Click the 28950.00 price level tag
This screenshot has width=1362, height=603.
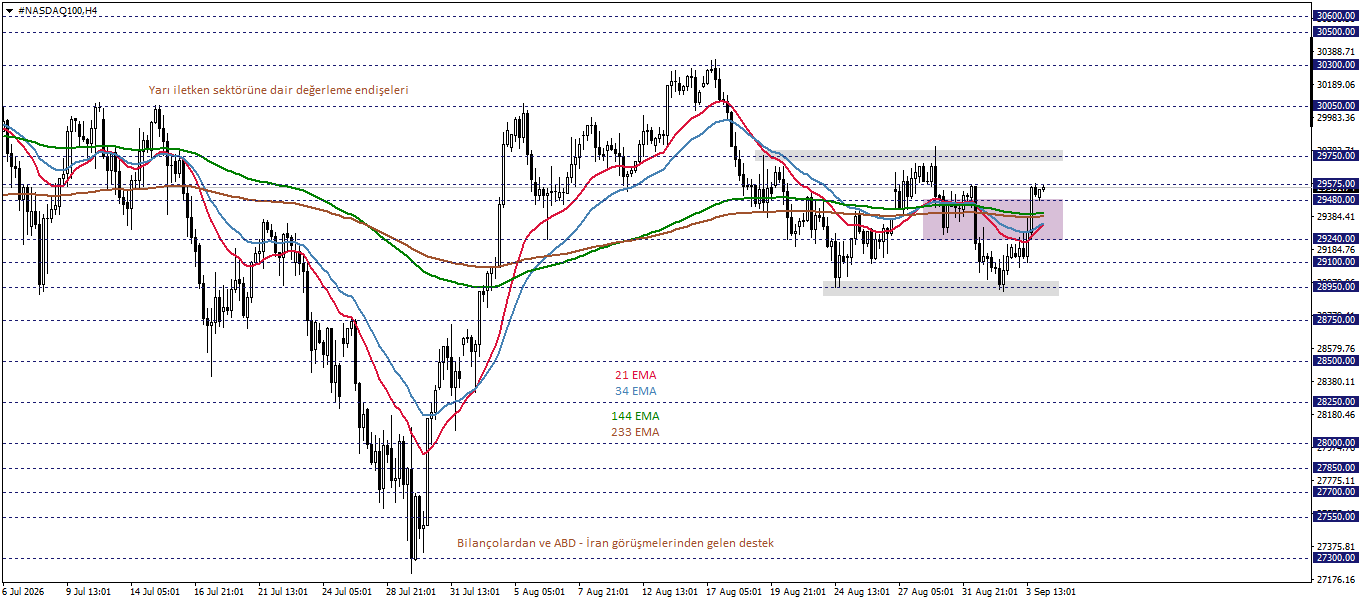(1337, 287)
